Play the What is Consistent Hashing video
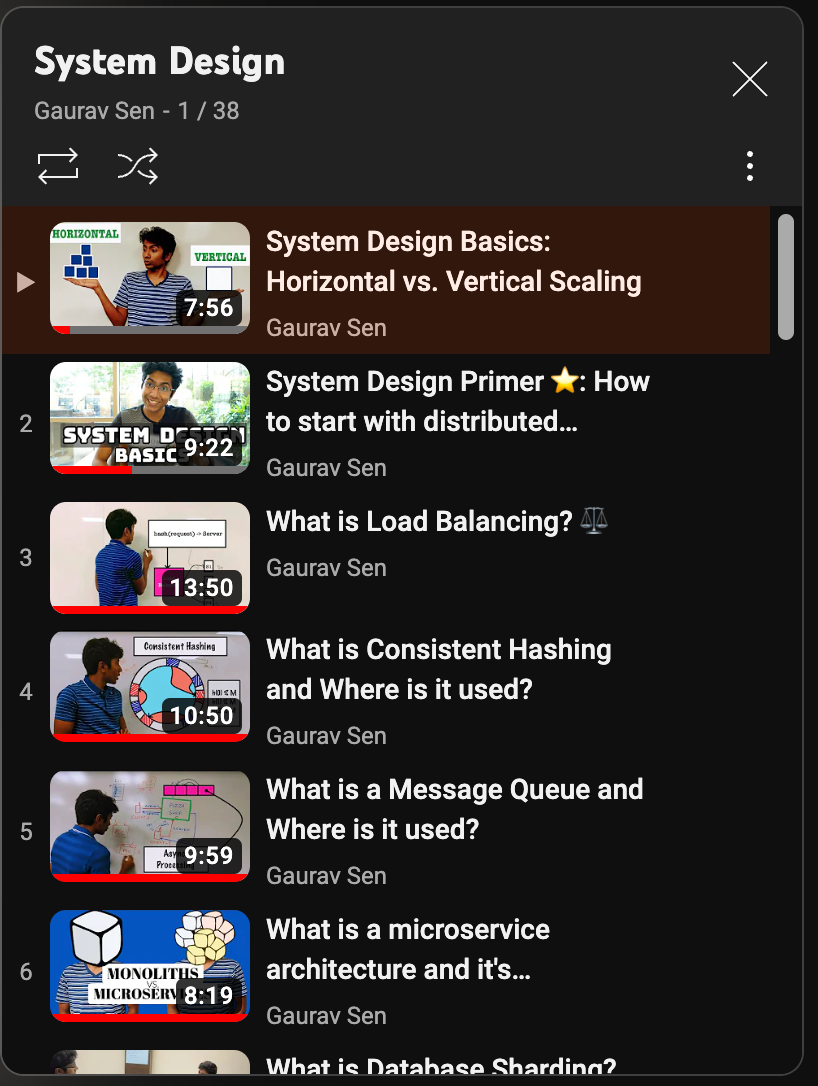818x1086 pixels. [438, 670]
